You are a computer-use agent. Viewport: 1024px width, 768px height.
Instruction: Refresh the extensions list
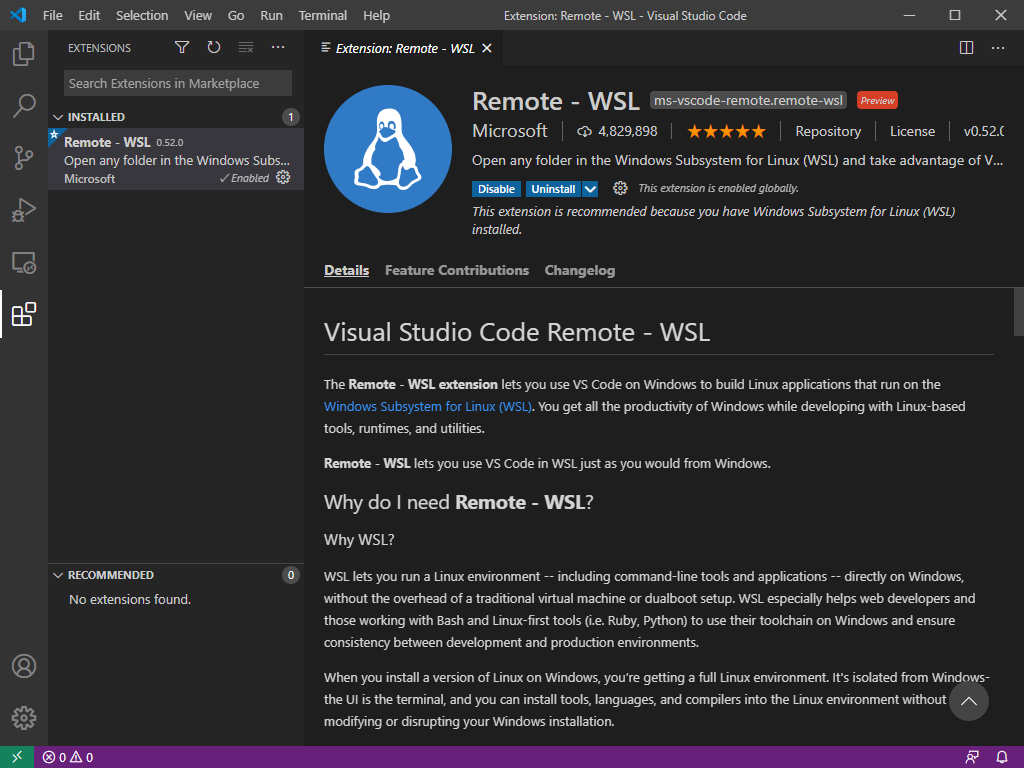click(214, 48)
